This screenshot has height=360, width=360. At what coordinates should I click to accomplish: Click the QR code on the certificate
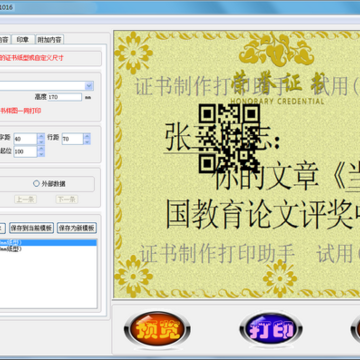229,138
